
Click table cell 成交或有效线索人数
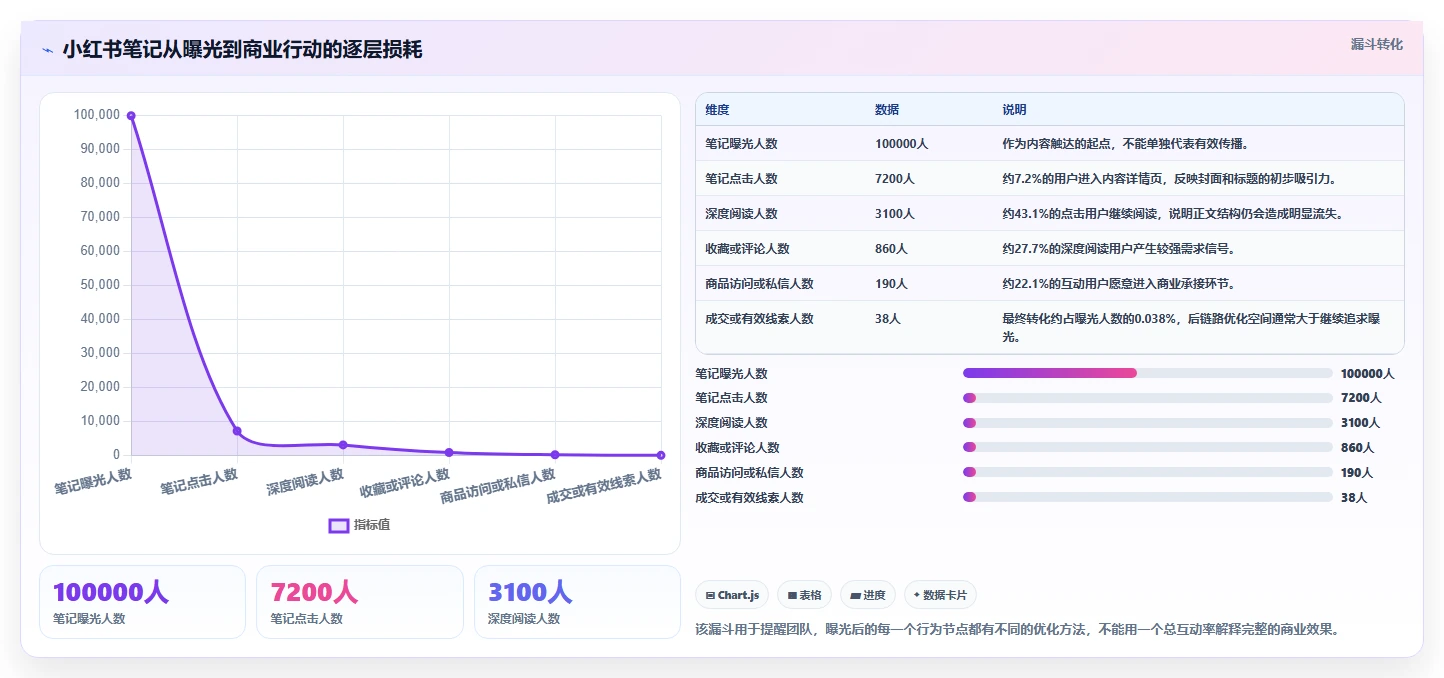[x=759, y=319]
